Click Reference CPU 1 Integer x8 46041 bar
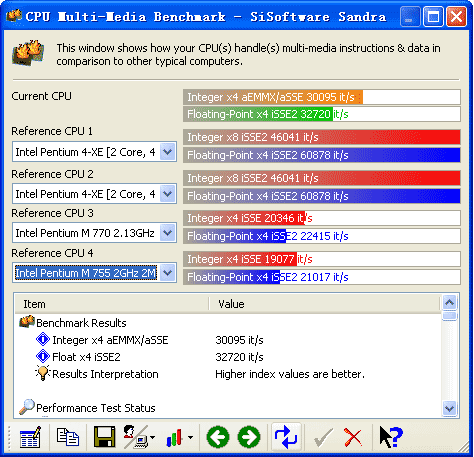474x457 pixels. click(322, 137)
